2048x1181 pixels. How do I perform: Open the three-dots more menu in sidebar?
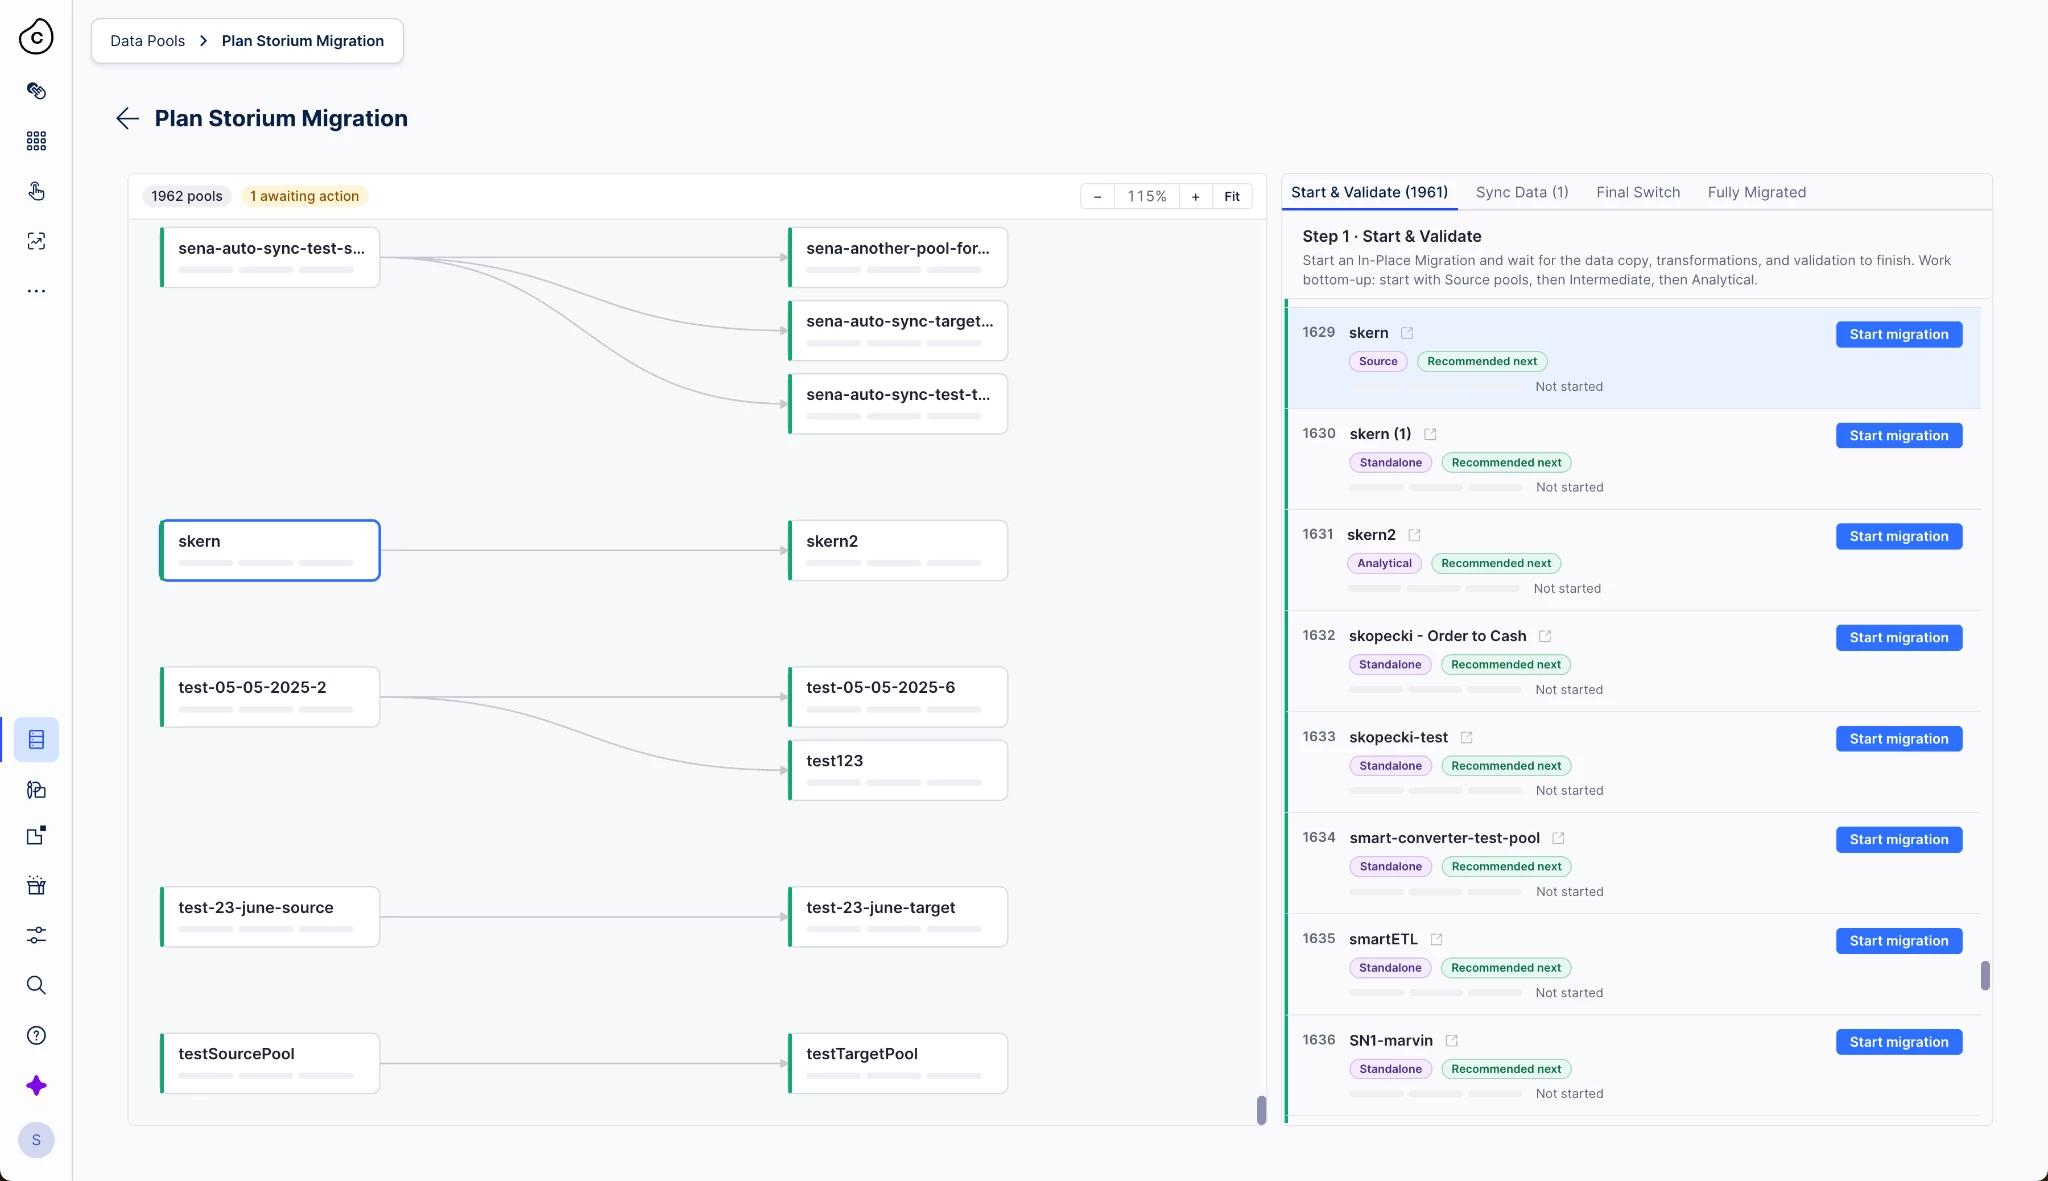tap(36, 291)
